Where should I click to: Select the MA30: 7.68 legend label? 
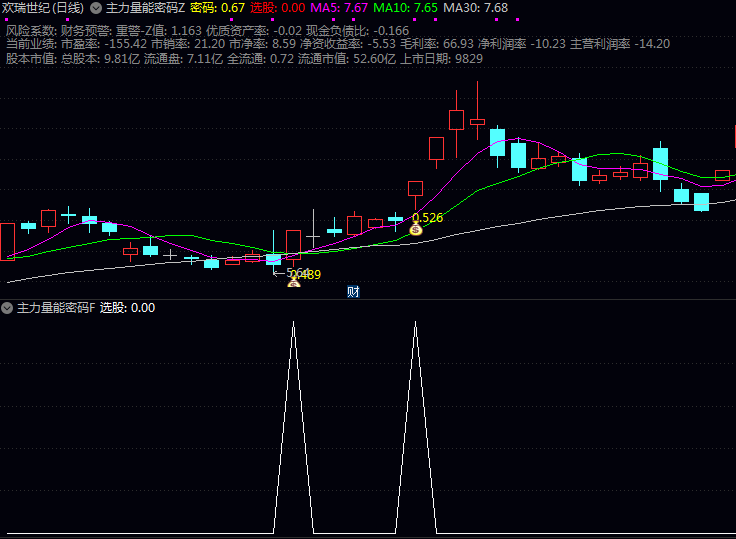(x=475, y=8)
